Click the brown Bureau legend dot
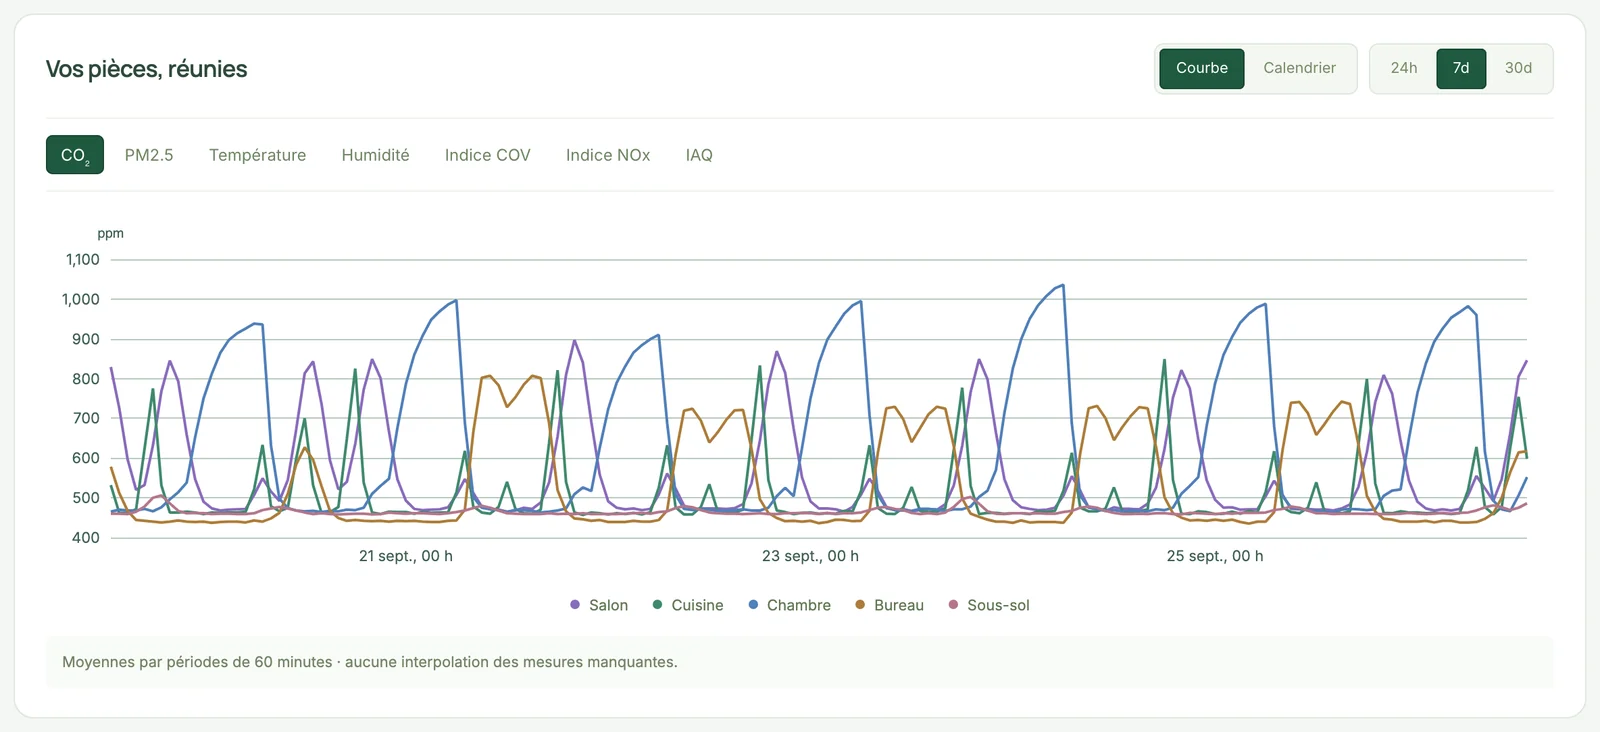The height and width of the screenshot is (732, 1600). (860, 604)
